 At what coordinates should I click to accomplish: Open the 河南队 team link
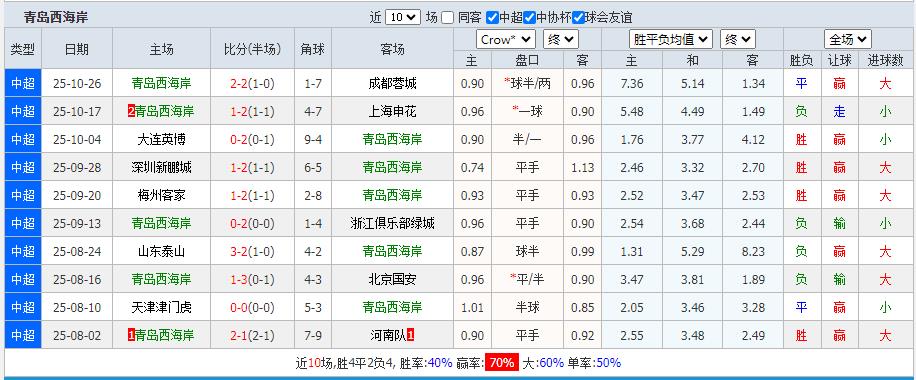click(387, 336)
